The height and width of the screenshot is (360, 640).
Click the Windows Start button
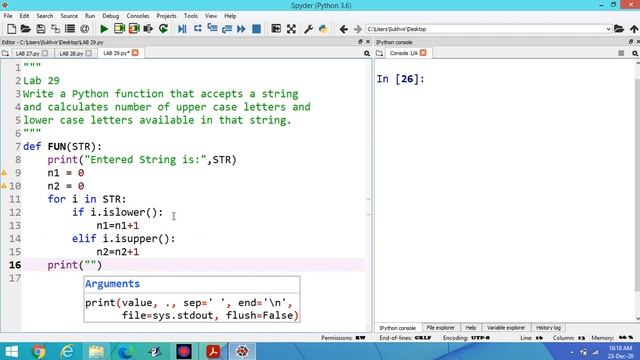pyautogui.click(x=11, y=351)
